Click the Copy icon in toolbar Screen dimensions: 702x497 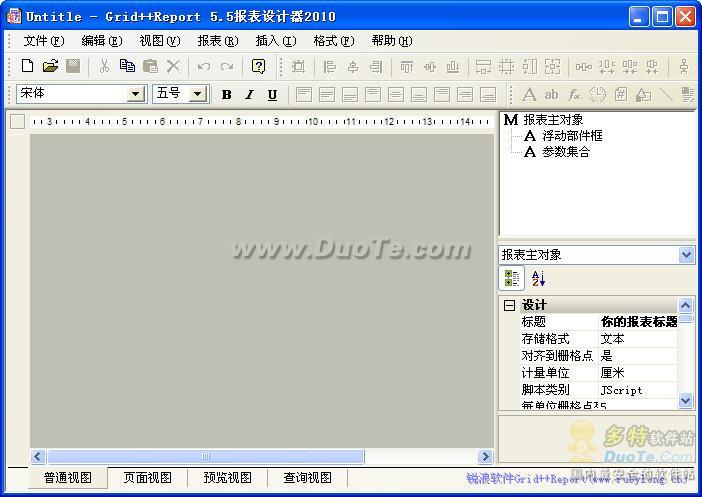pos(127,66)
